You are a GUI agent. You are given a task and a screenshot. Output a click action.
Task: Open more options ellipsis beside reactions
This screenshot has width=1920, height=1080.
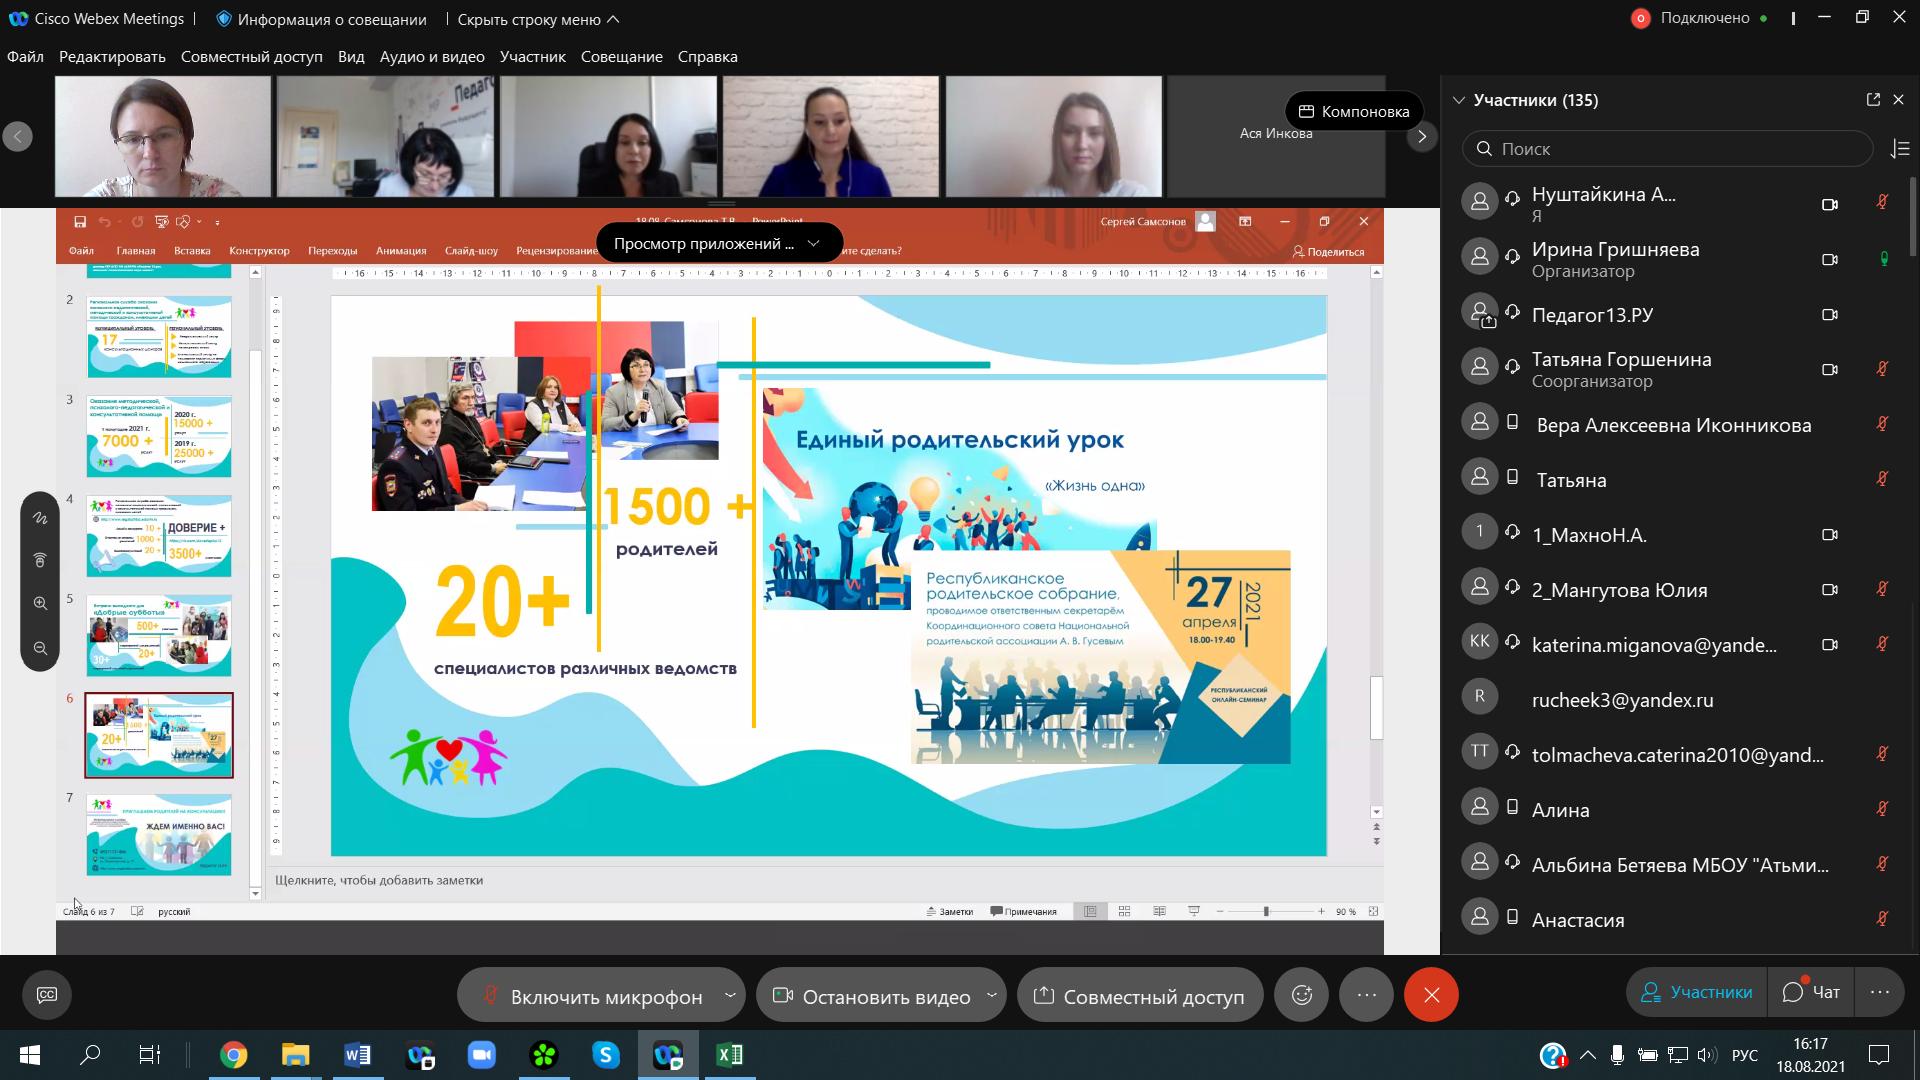[1366, 995]
